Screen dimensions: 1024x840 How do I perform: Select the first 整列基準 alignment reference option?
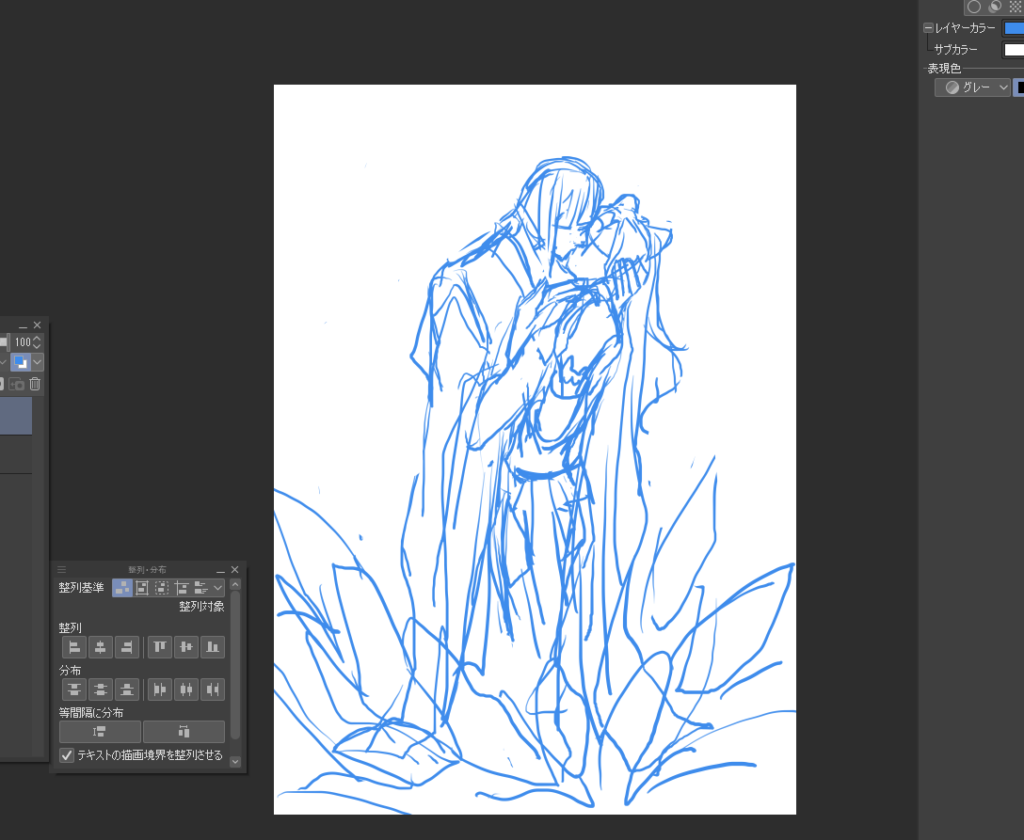[x=122, y=588]
